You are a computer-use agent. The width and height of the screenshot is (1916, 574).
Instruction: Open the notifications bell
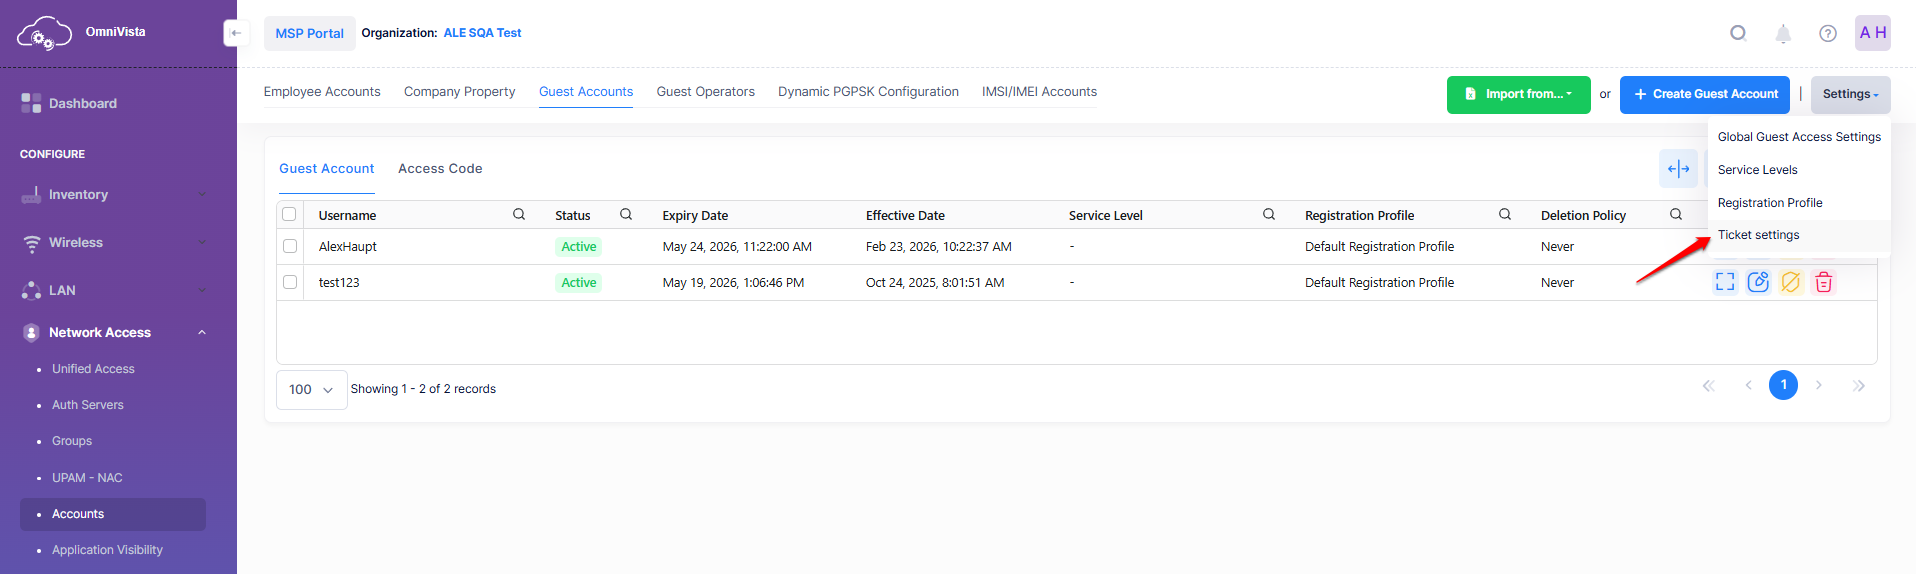coord(1783,34)
